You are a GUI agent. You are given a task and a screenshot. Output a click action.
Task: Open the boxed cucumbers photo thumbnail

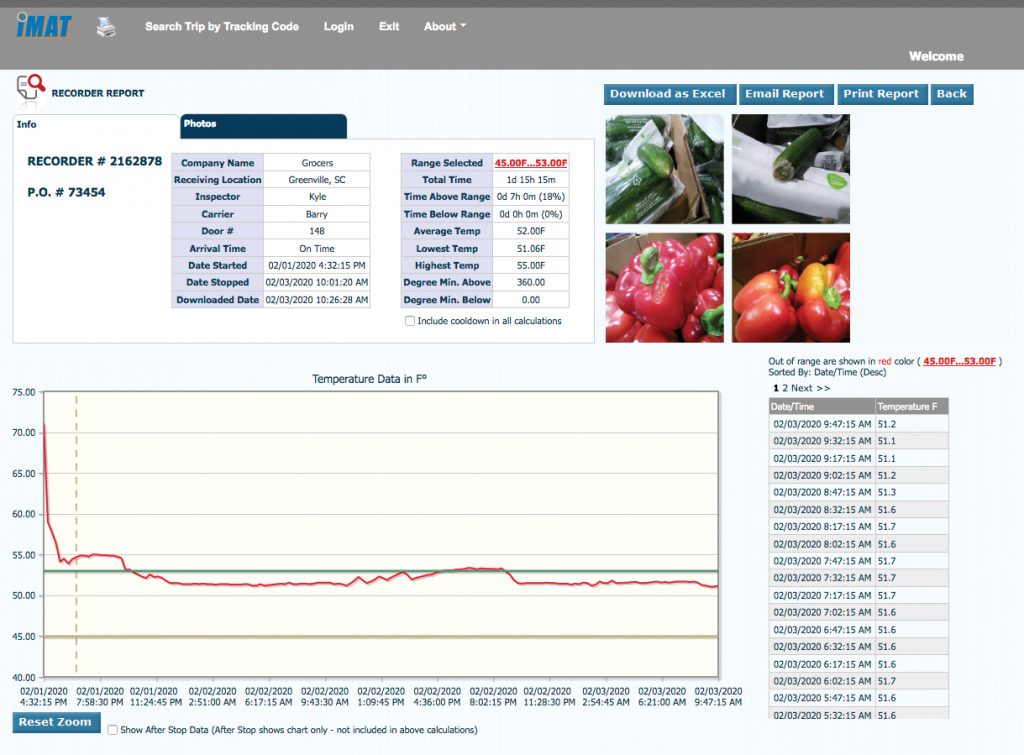click(x=664, y=169)
